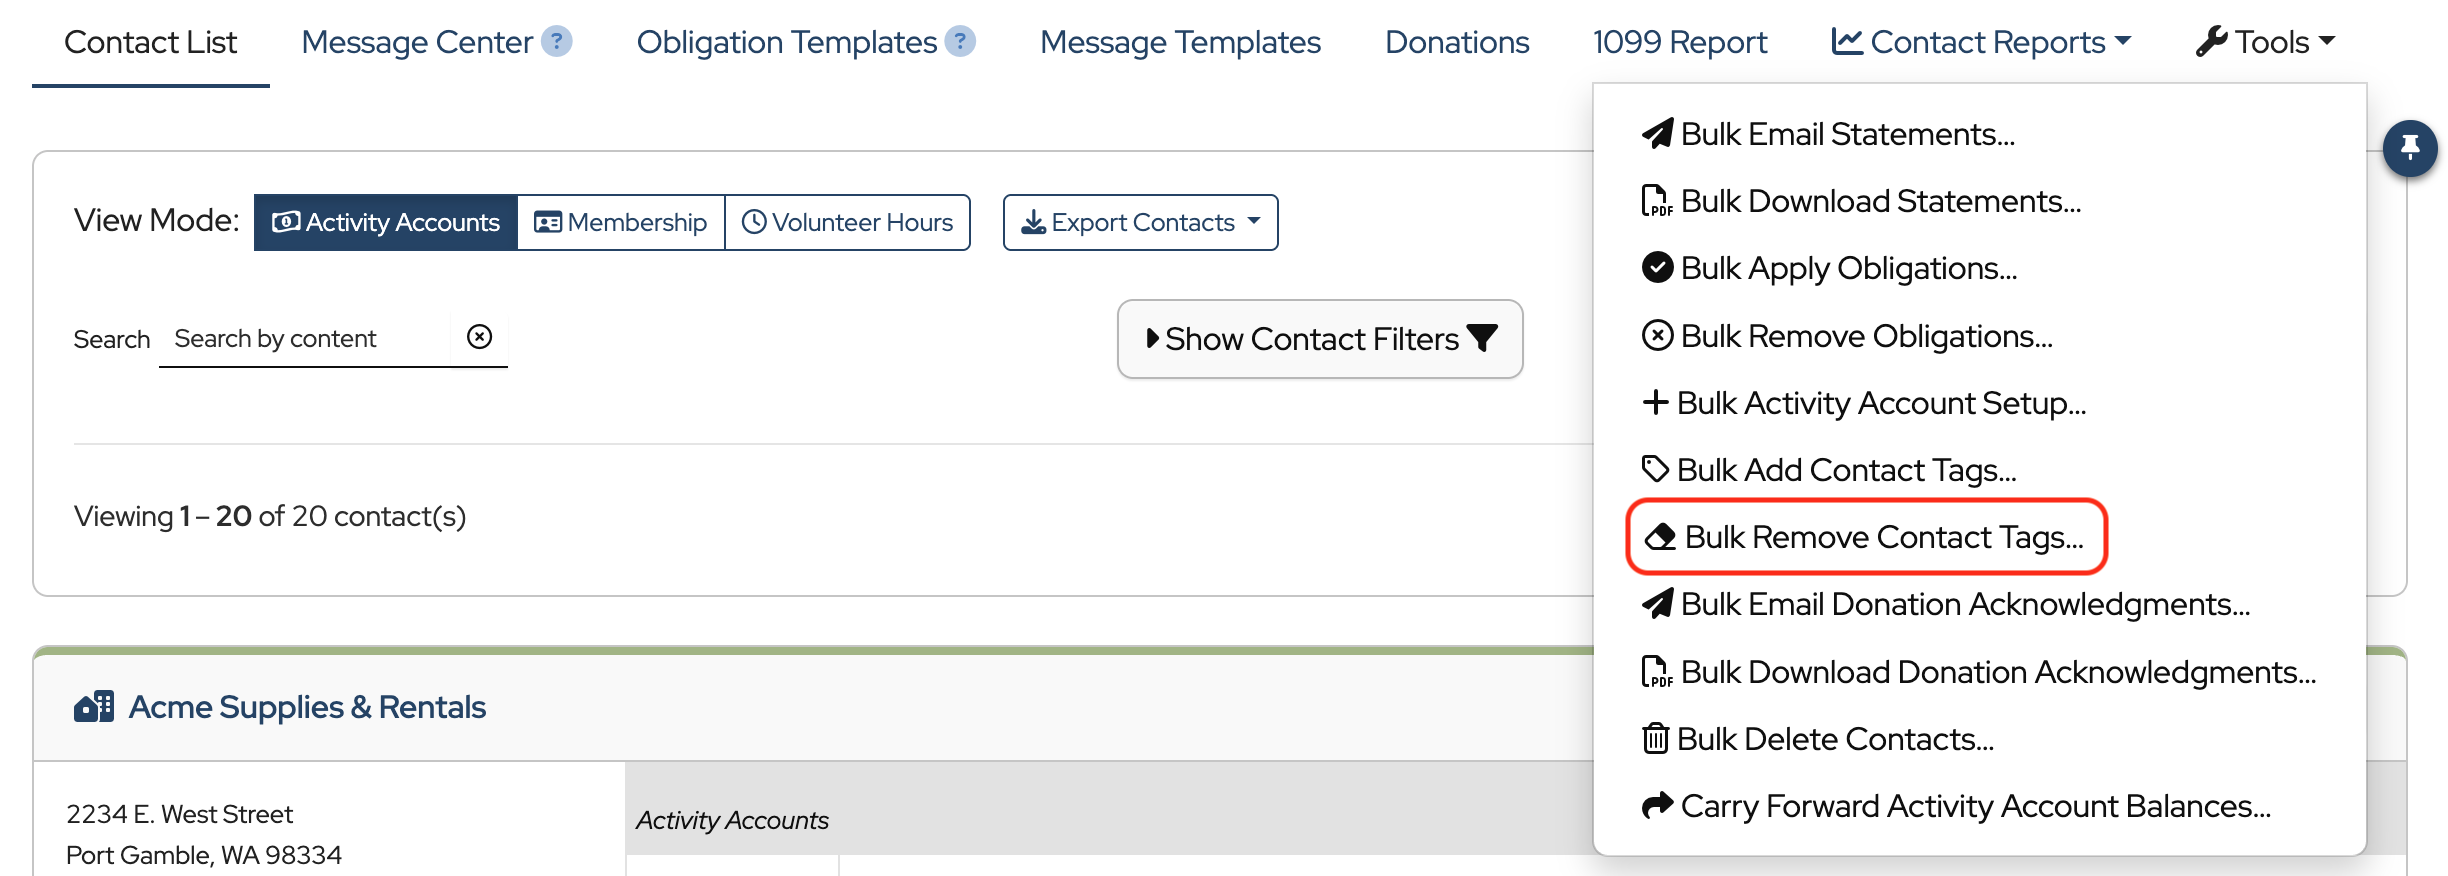
Task: Click Message Center help question icon
Action: tap(557, 42)
